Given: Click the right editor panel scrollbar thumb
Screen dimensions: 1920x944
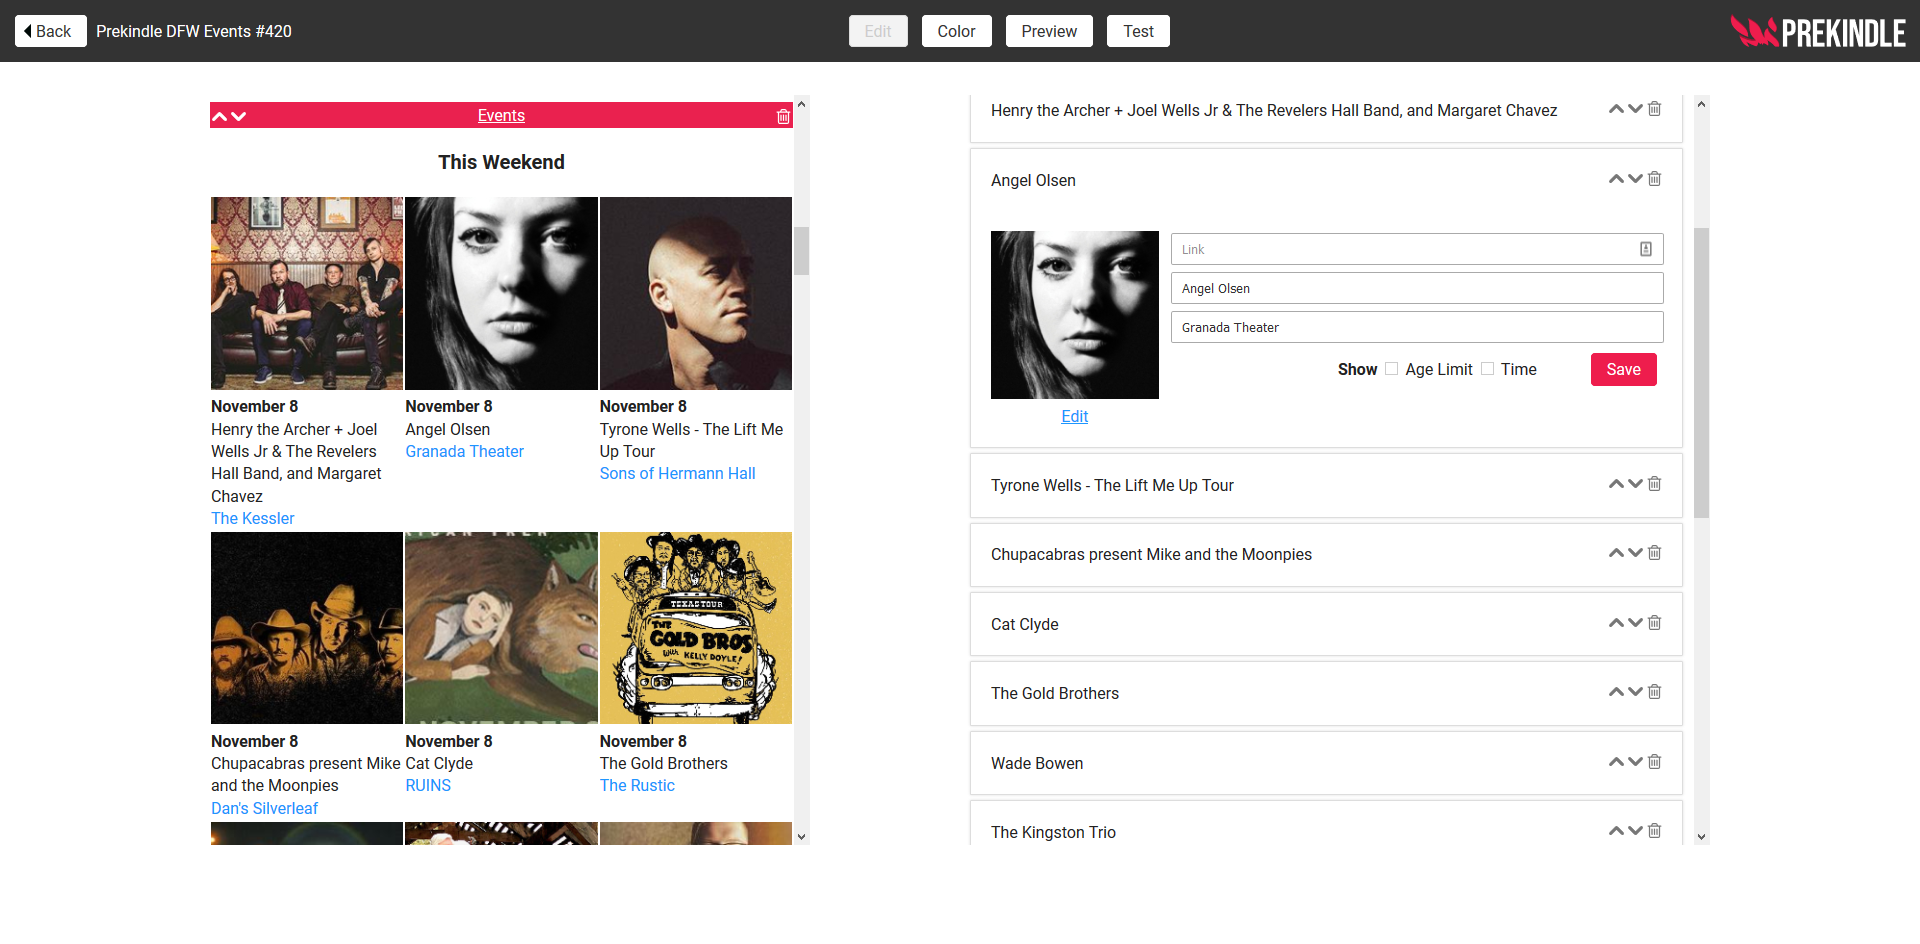Looking at the screenshot, I should [1701, 372].
